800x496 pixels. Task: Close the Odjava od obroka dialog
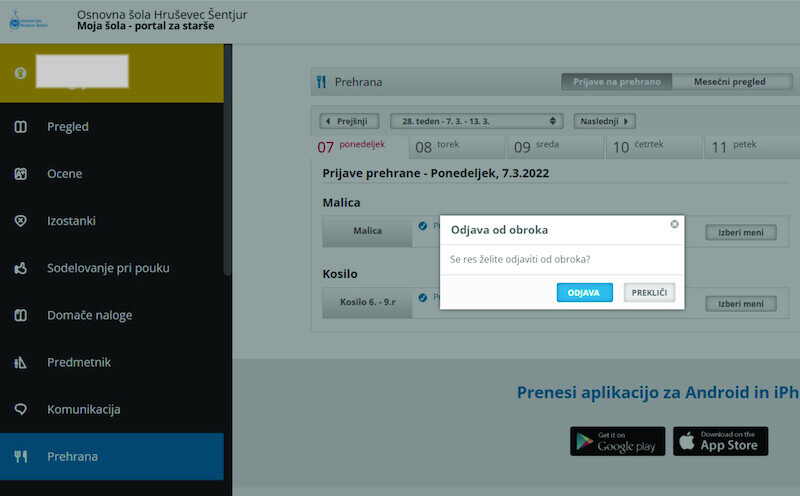pyautogui.click(x=674, y=225)
